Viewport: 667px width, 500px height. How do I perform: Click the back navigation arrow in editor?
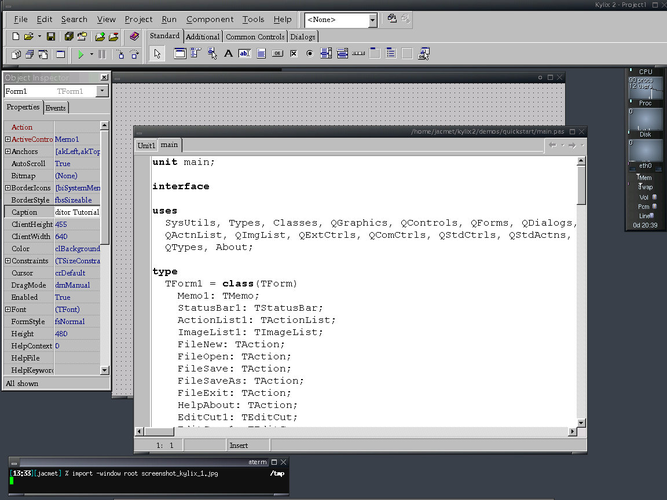coord(553,145)
